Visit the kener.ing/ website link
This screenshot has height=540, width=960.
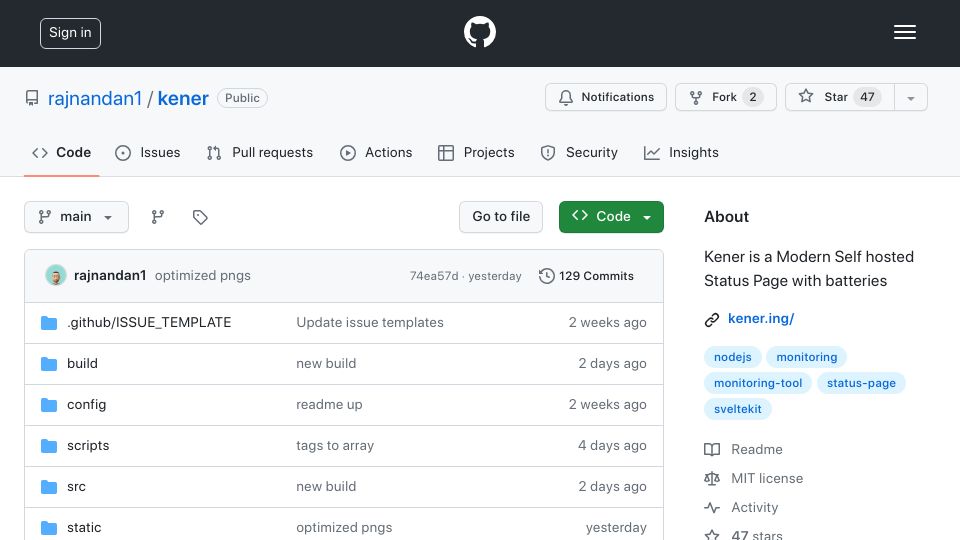tap(761, 318)
